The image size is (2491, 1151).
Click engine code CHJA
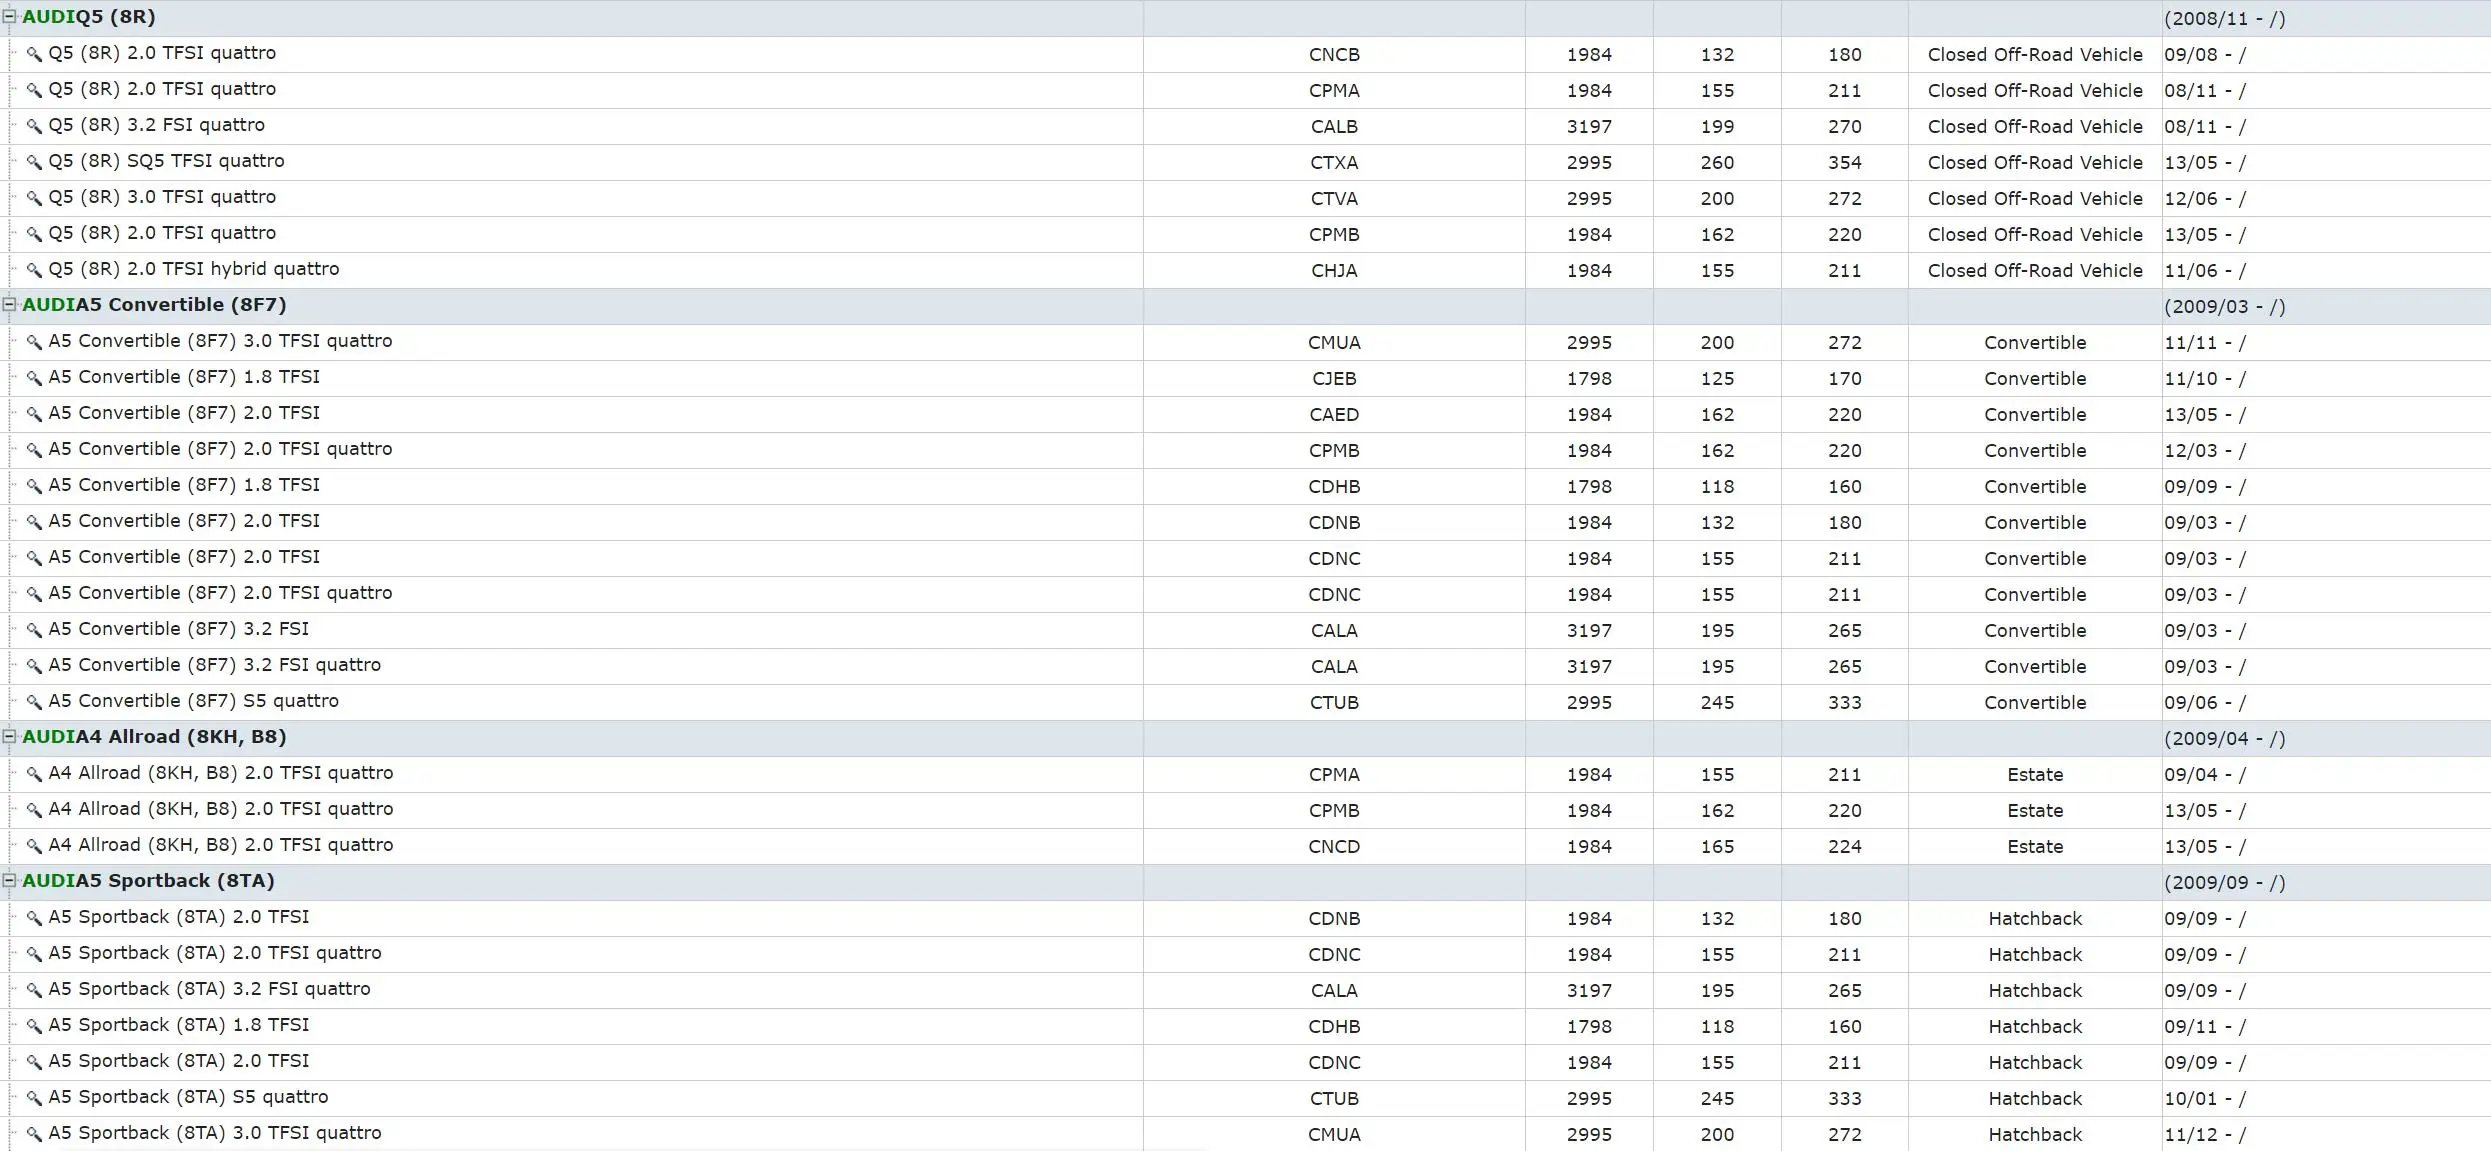tap(1334, 271)
